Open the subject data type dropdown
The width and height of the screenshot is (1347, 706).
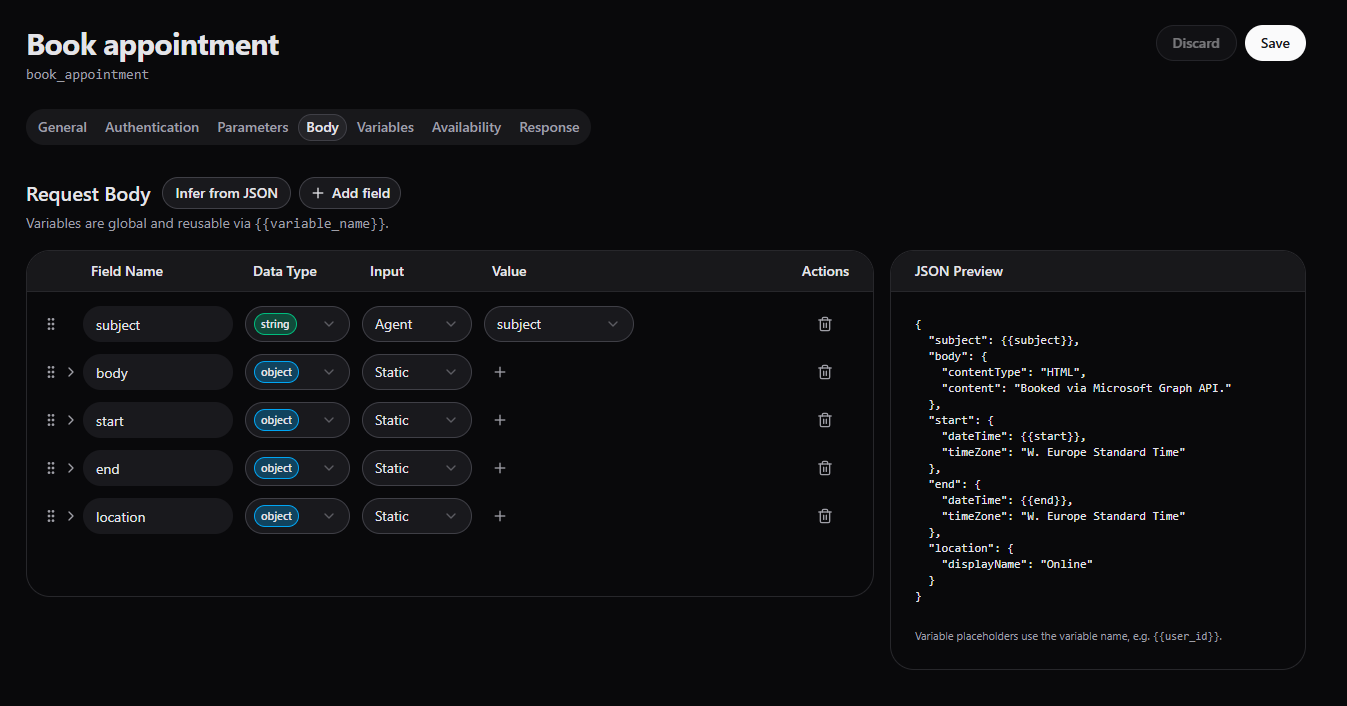(297, 324)
